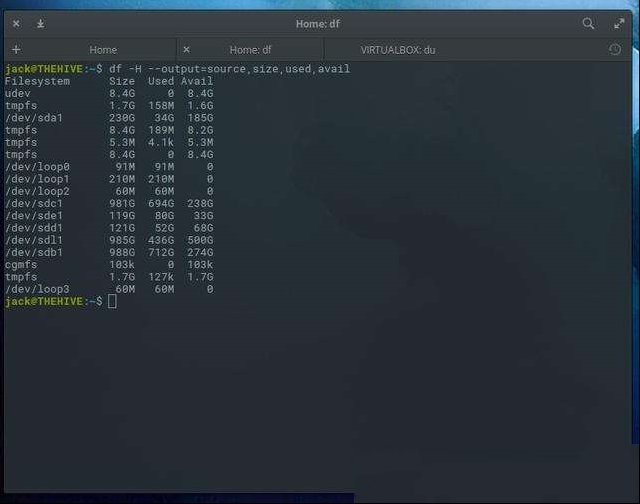640x504 pixels.
Task: Click the 694G used value for sdc1
Action: [161, 204]
